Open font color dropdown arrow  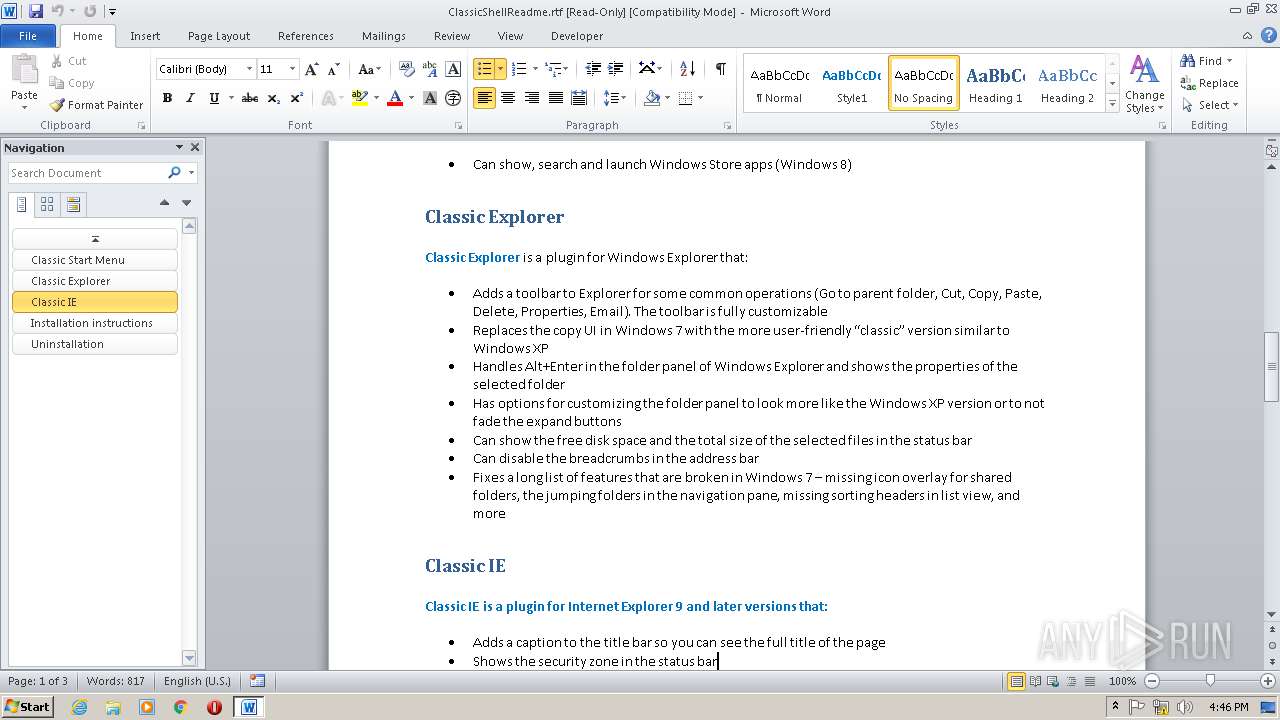coord(410,98)
